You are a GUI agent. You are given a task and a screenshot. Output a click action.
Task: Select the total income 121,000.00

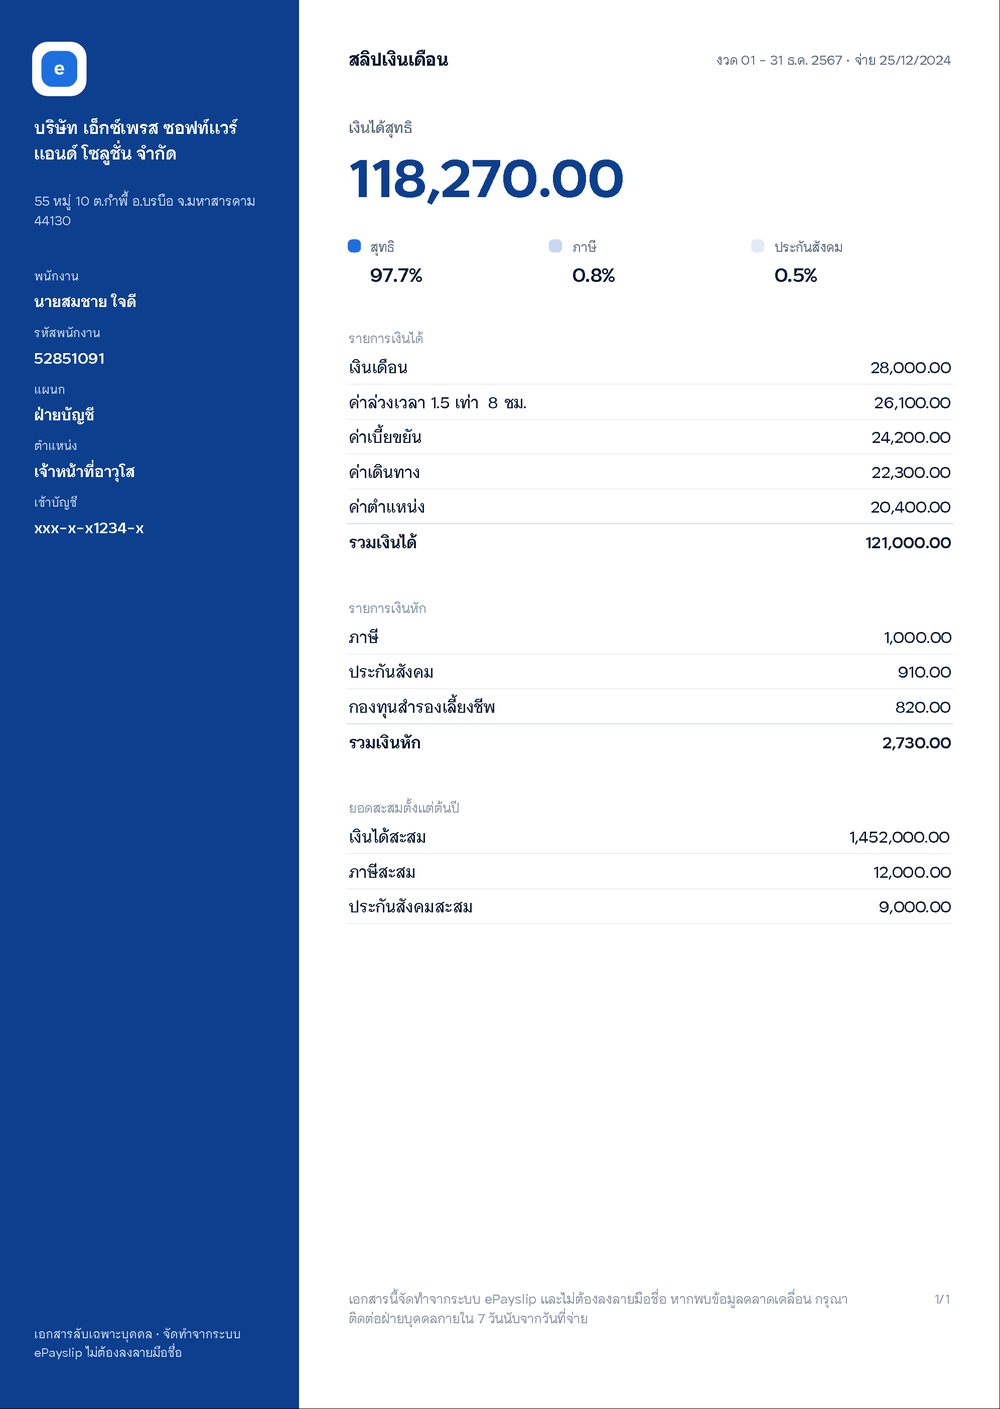tap(908, 543)
